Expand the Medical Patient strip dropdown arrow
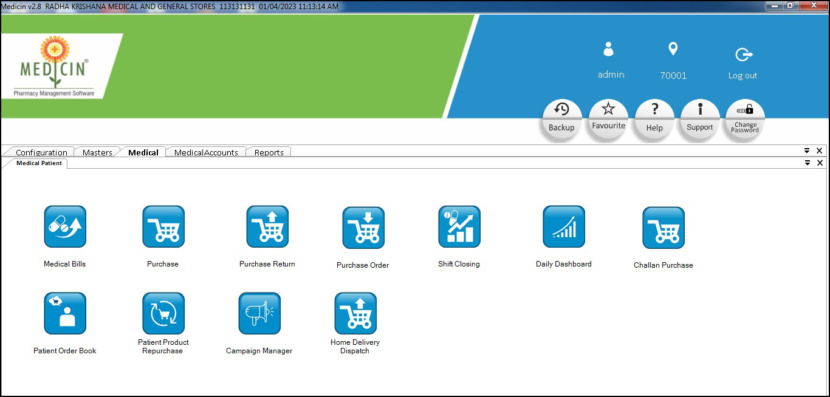 coord(807,163)
